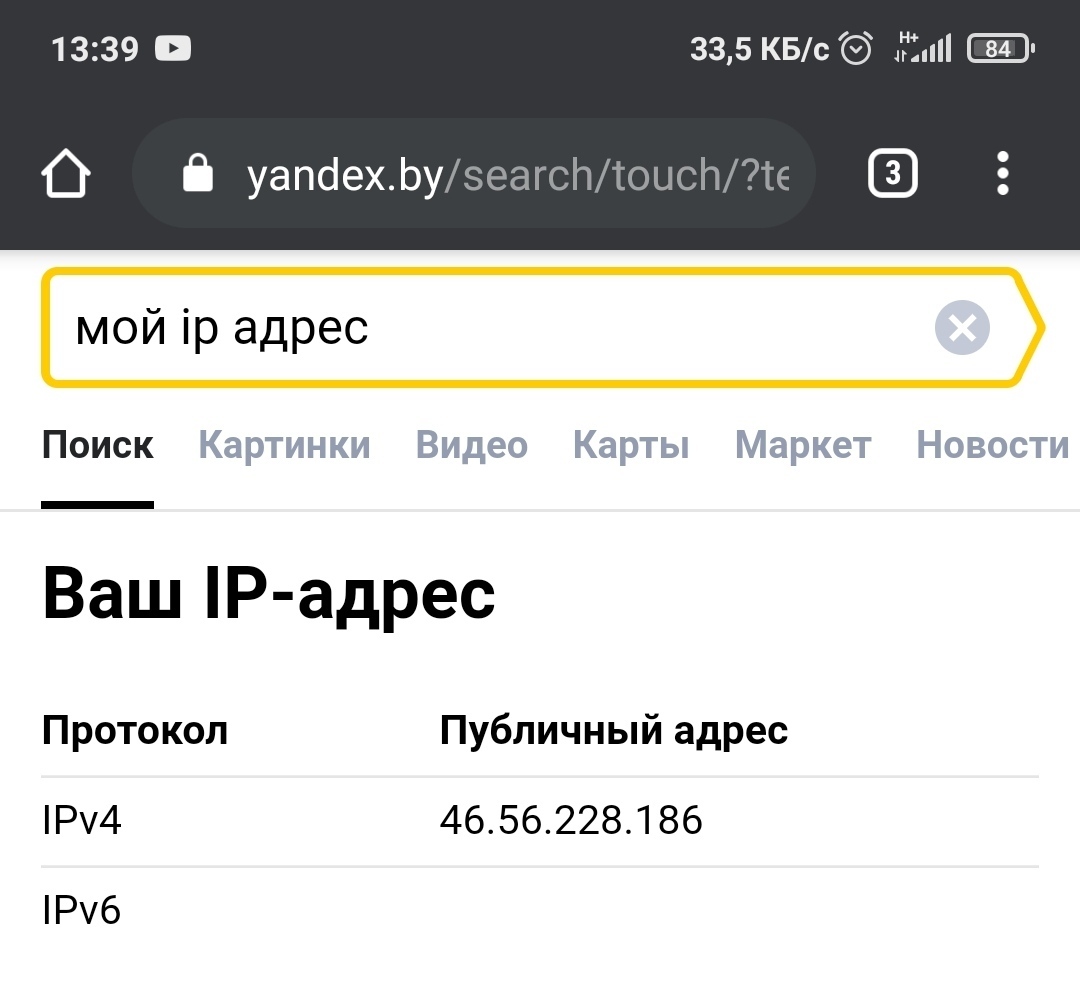Clear the search query with X icon

coord(962,327)
